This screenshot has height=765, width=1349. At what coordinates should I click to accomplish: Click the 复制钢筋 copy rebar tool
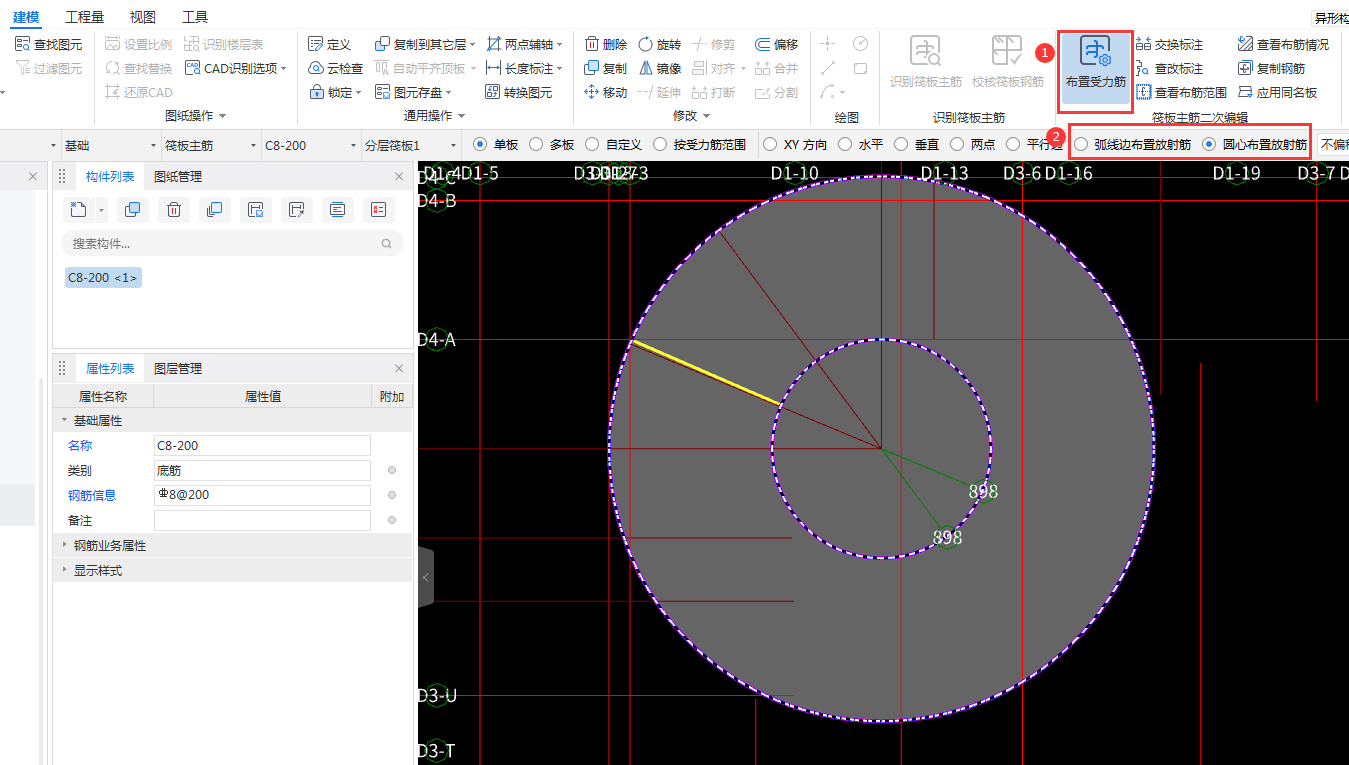1272,68
